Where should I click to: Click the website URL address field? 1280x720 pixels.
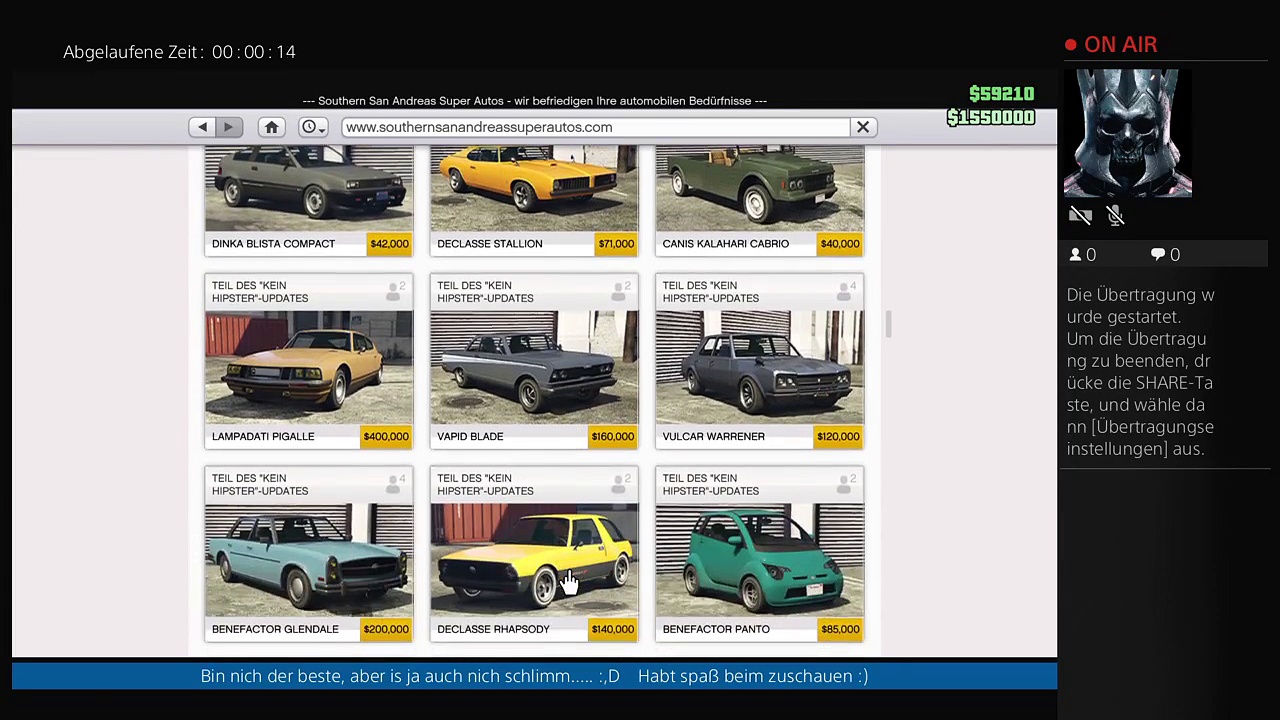[x=595, y=127]
